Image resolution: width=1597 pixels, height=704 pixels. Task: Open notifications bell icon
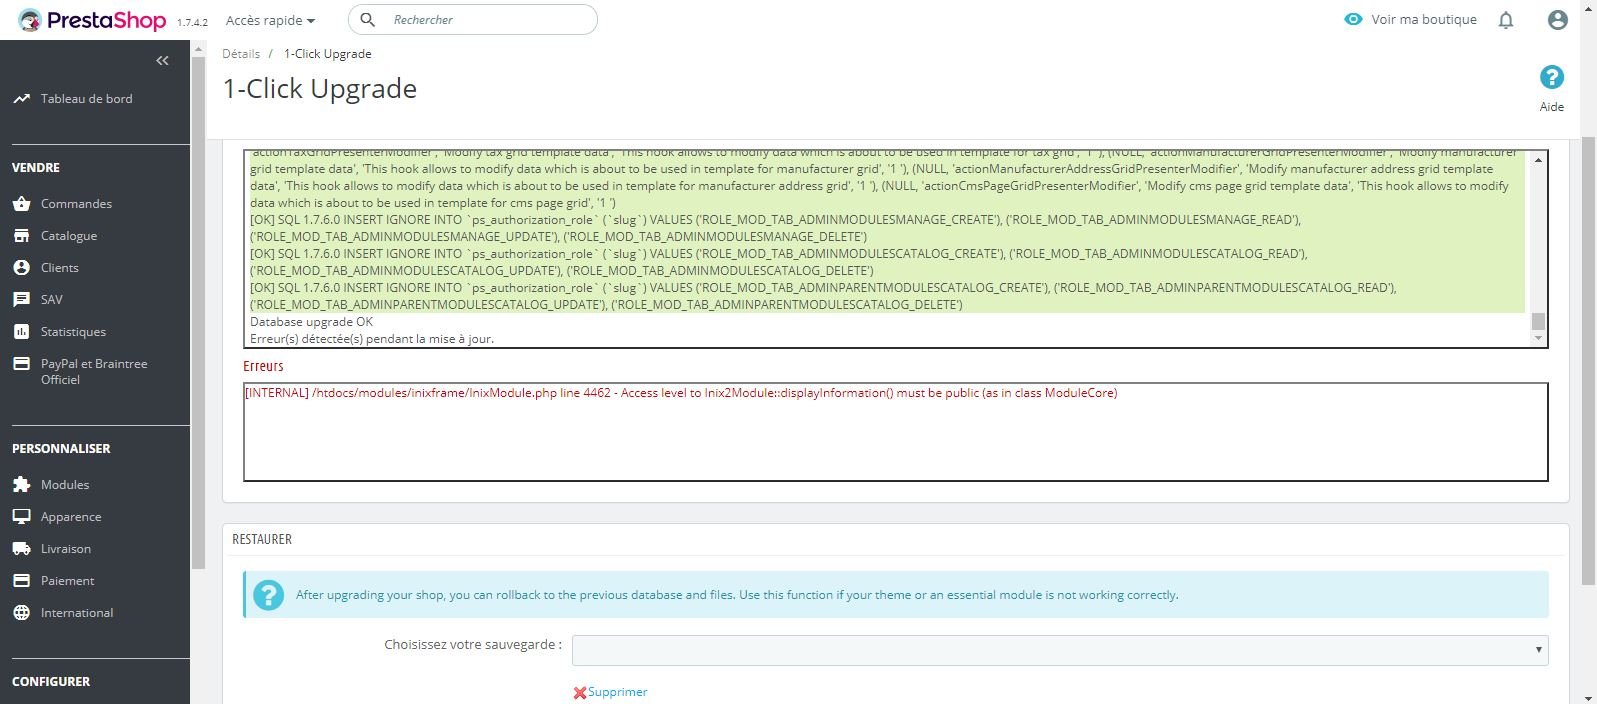click(x=1506, y=20)
